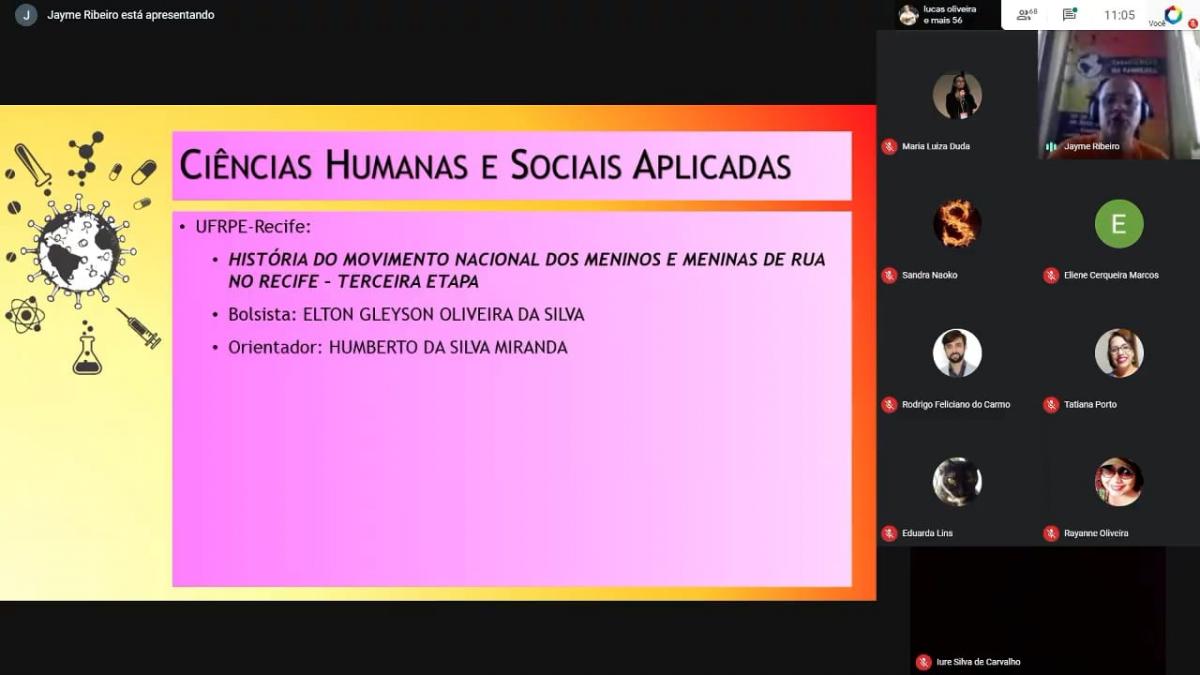Click the shared presentation slide area

click(x=440, y=350)
